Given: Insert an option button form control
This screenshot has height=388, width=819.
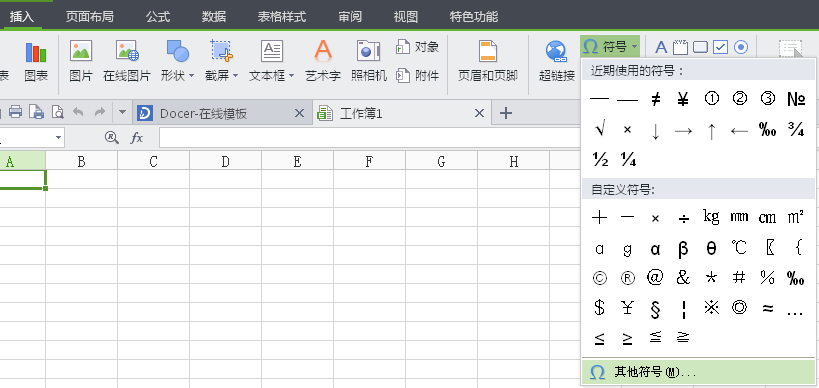Looking at the screenshot, I should (x=741, y=48).
